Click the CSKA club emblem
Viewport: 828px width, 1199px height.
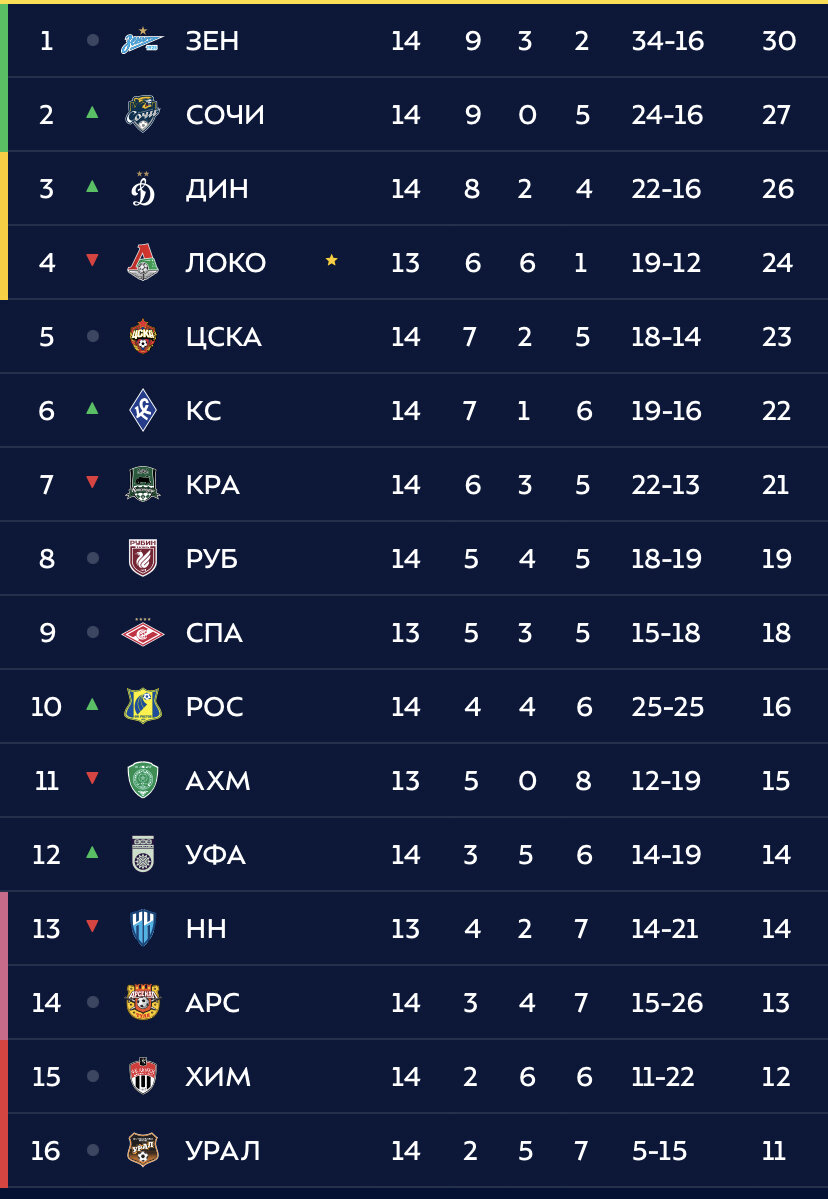click(x=143, y=336)
